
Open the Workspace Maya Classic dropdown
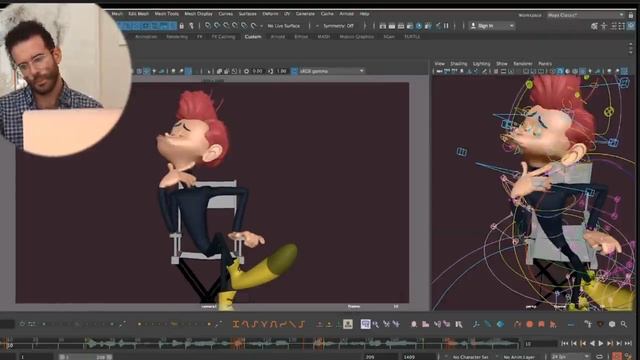click(586, 15)
